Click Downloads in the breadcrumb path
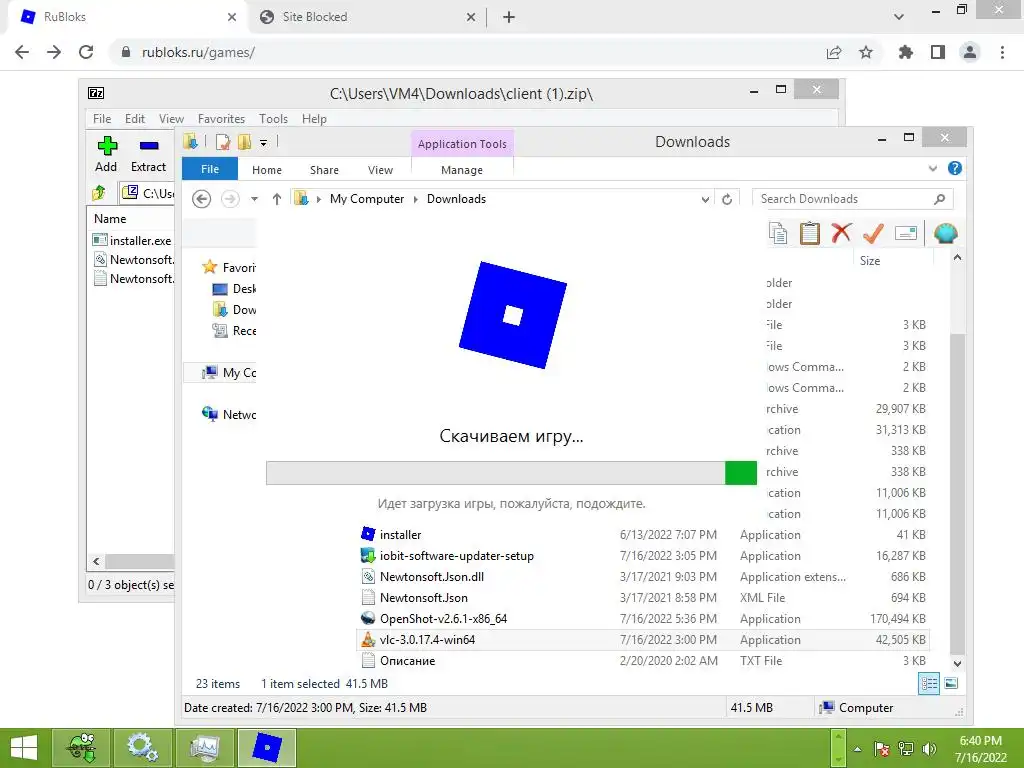The width and height of the screenshot is (1024, 768). [456, 199]
